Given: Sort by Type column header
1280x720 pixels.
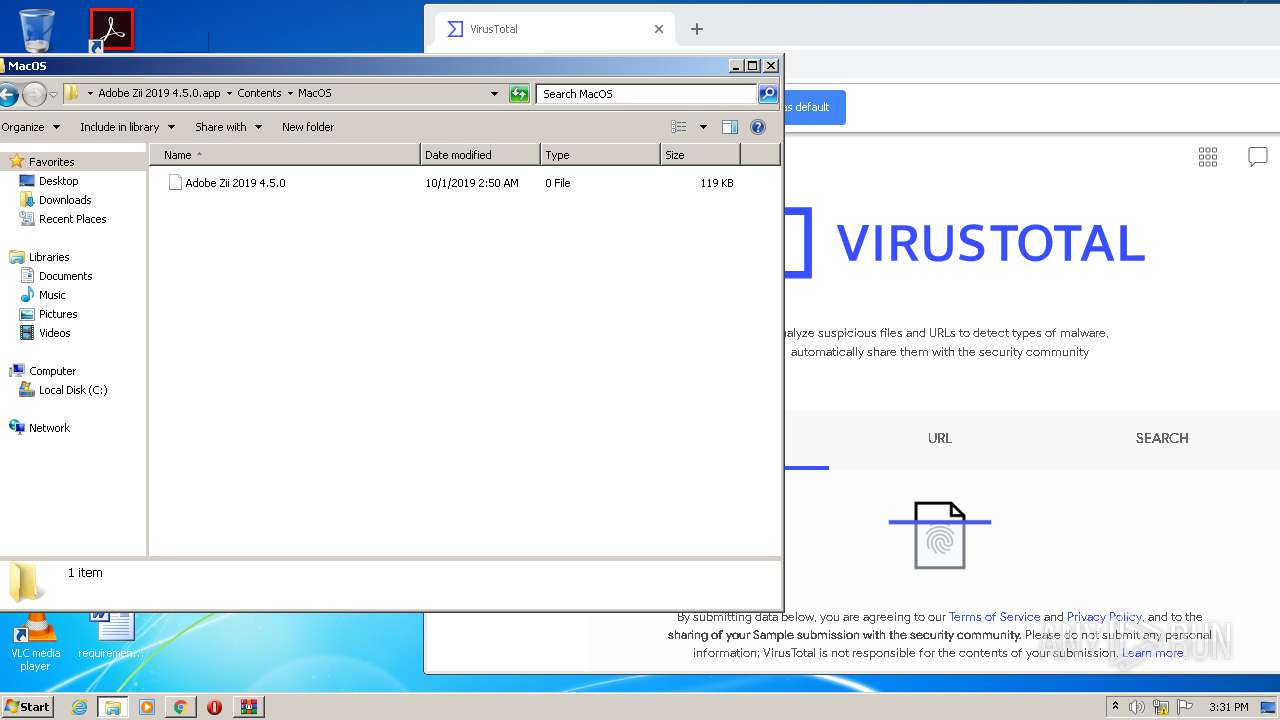Looking at the screenshot, I should click(601, 155).
